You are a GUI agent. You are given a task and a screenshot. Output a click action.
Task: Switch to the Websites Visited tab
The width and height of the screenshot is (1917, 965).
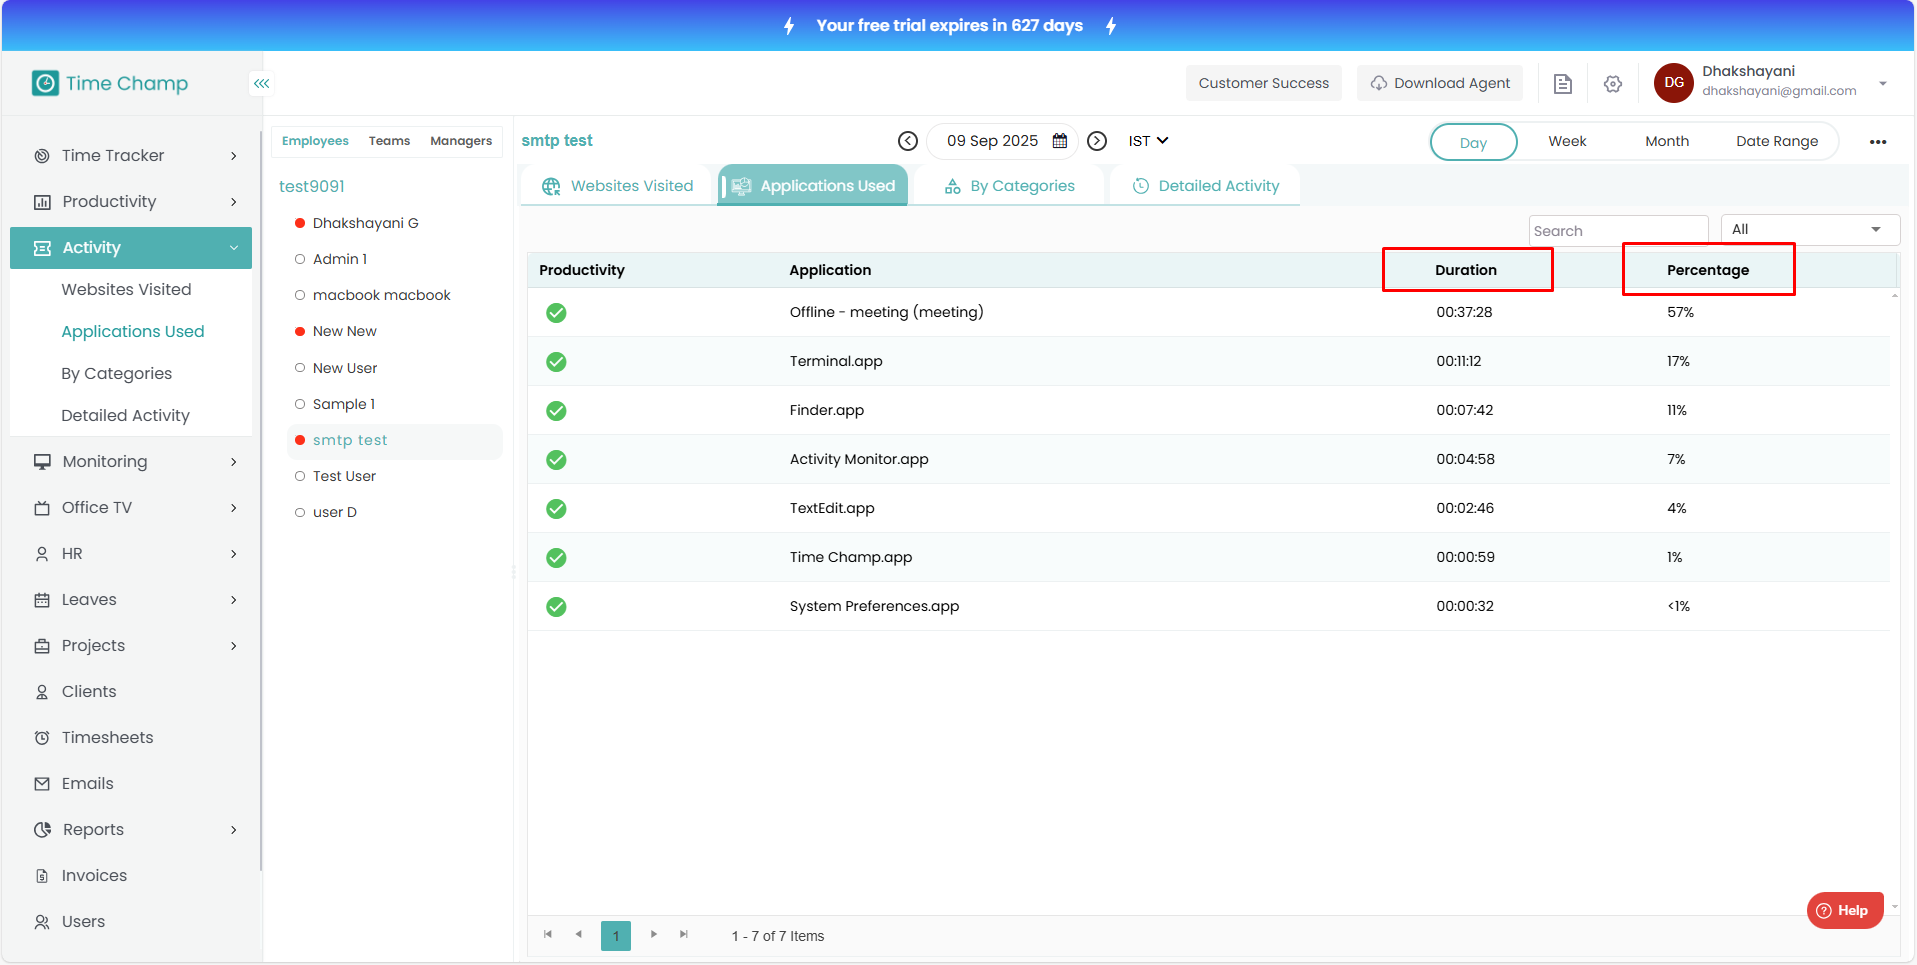(617, 186)
